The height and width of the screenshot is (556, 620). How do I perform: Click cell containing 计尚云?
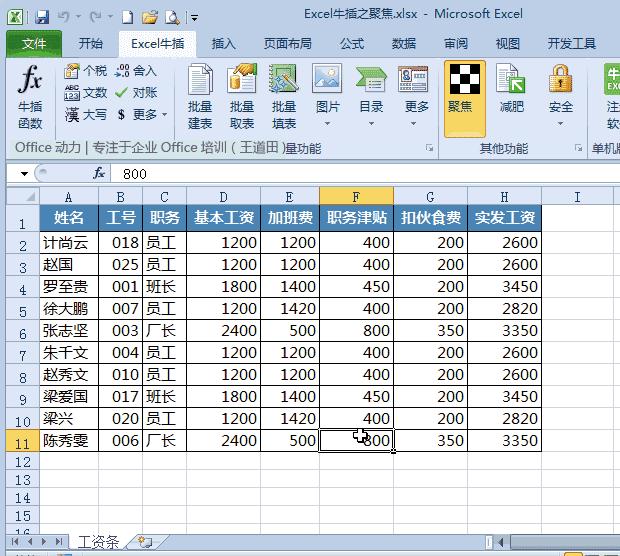69,242
